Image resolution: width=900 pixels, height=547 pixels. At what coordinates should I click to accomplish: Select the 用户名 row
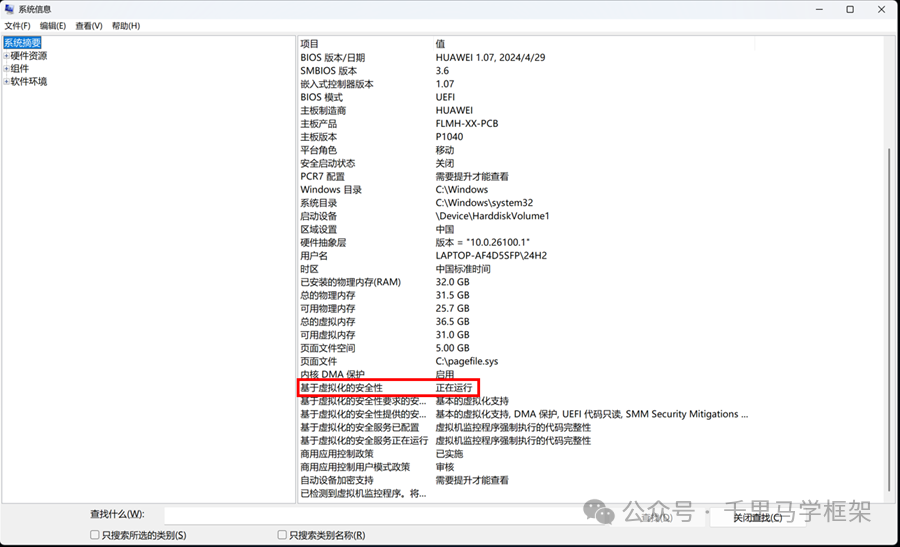(x=526, y=255)
